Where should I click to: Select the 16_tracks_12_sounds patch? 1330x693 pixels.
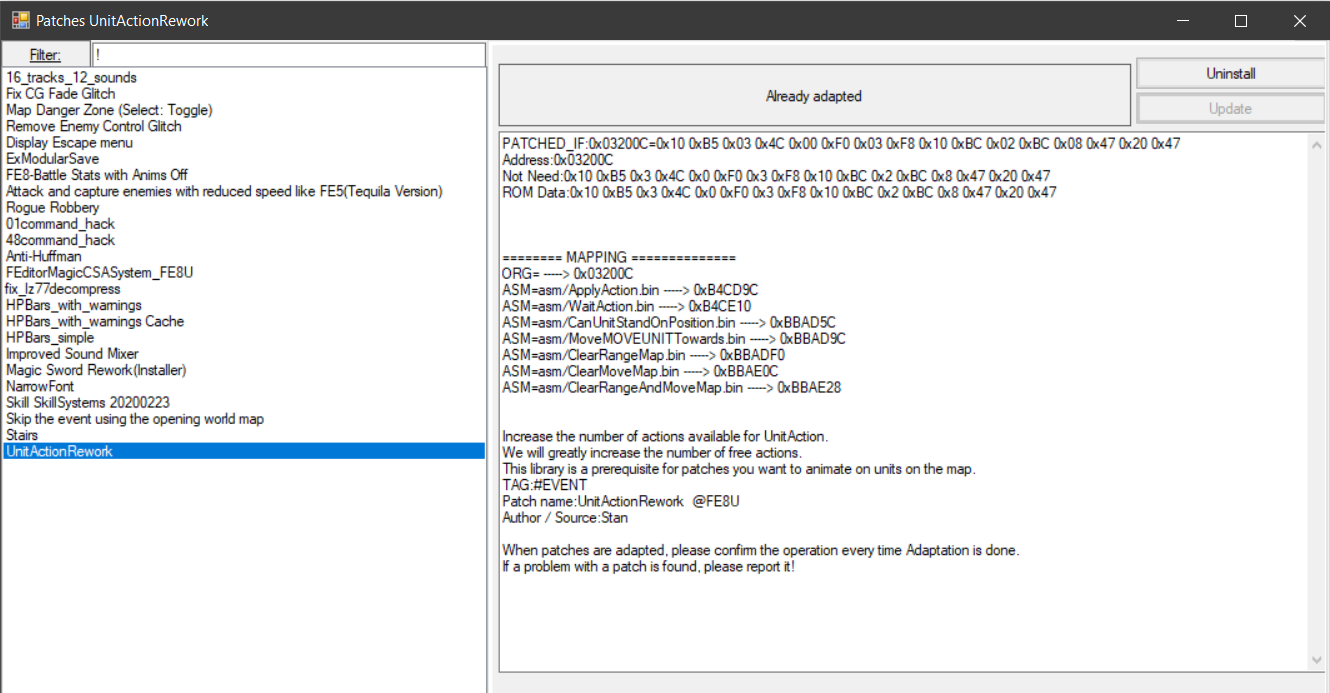pyautogui.click(x=71, y=78)
